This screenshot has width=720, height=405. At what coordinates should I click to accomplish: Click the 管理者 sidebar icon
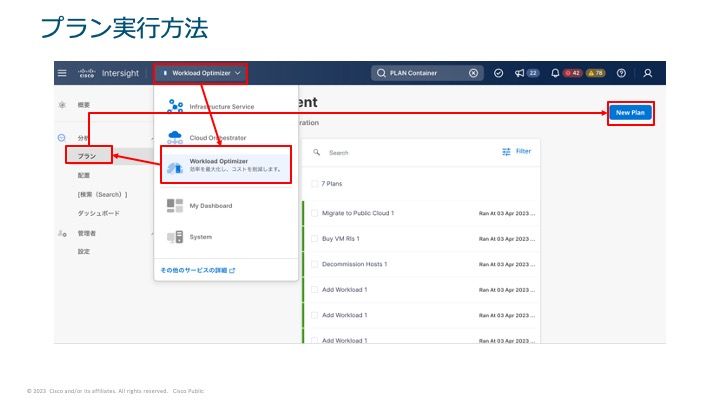[62, 233]
